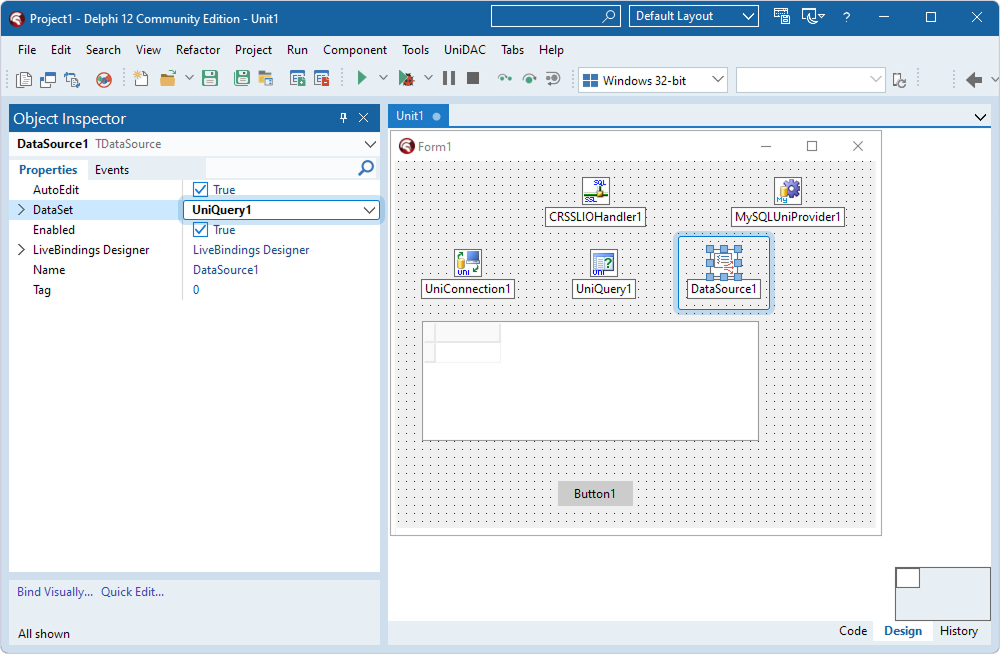The height and width of the screenshot is (654, 1000).
Task: Open the editor tabs list chevron
Action: coord(980,117)
